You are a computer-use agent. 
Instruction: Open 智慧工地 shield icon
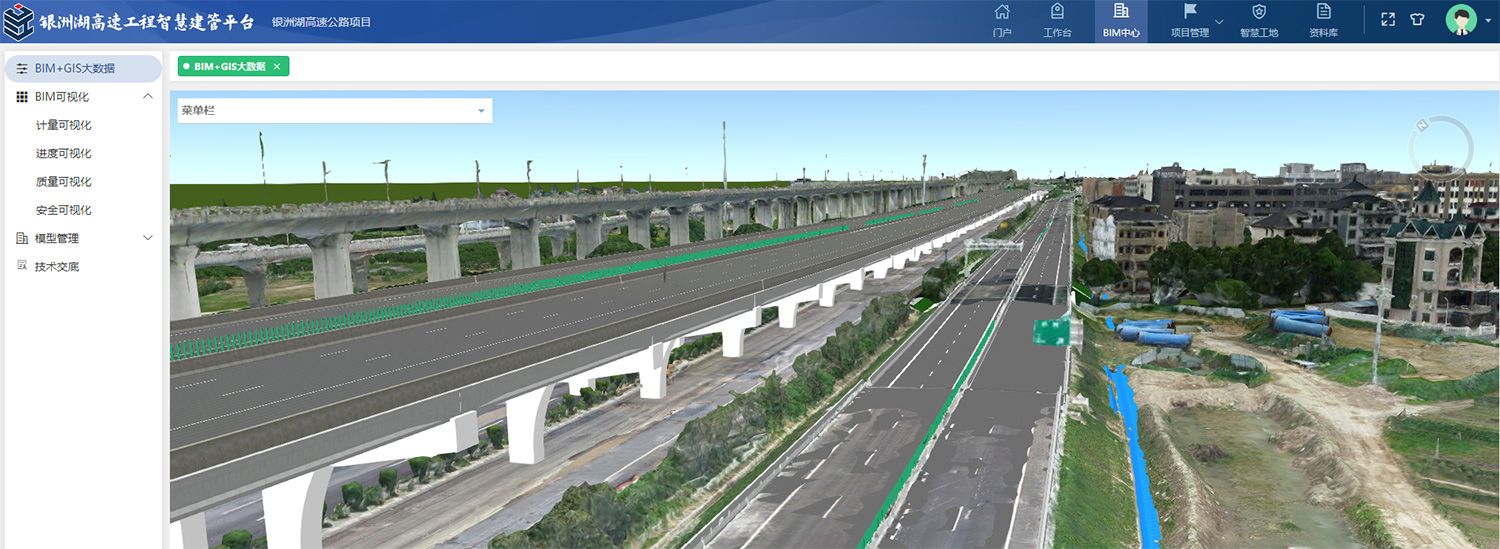pyautogui.click(x=1259, y=21)
